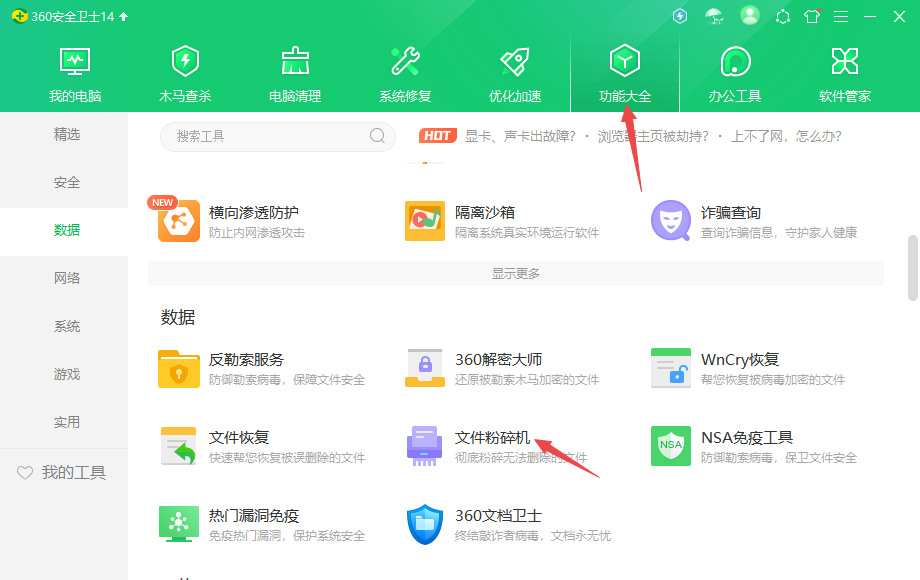The height and width of the screenshot is (580, 920).
Task: Expand the 显示更多 section
Action: pos(515,273)
